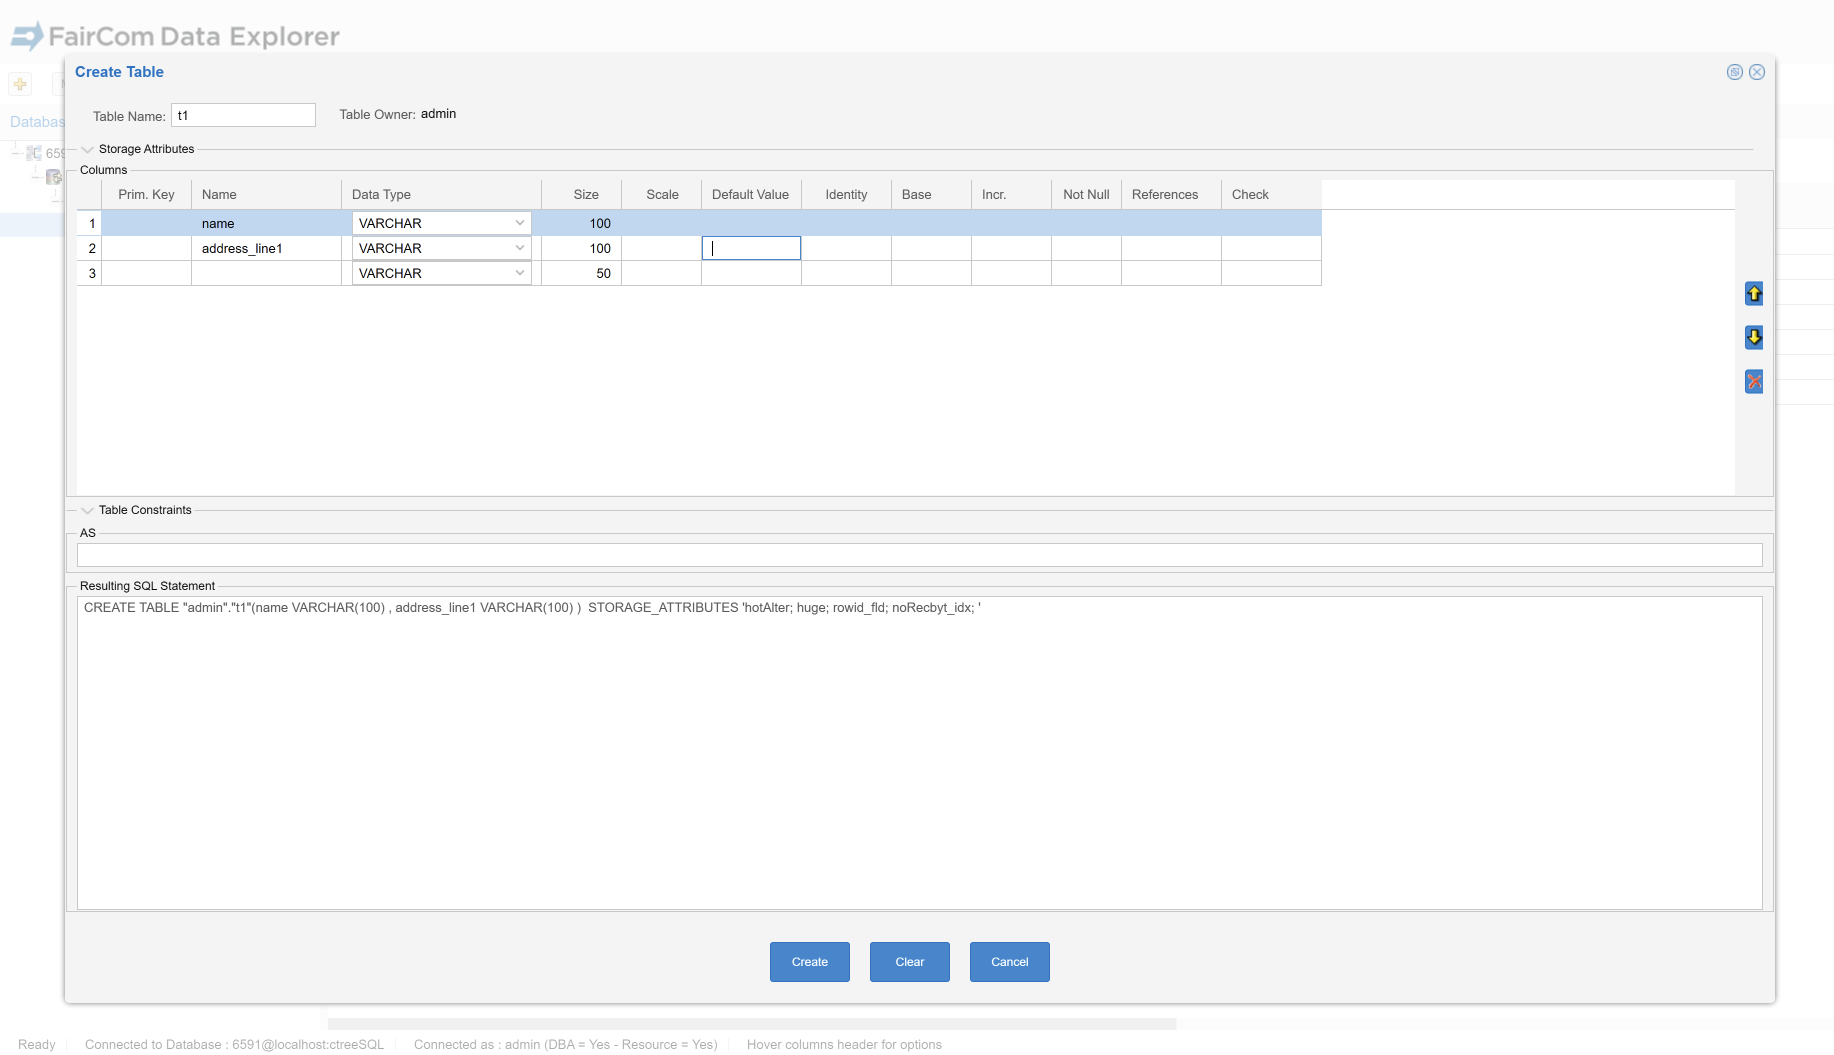Click the Clear button
Viewport: 1834px width, 1055px height.
point(910,962)
